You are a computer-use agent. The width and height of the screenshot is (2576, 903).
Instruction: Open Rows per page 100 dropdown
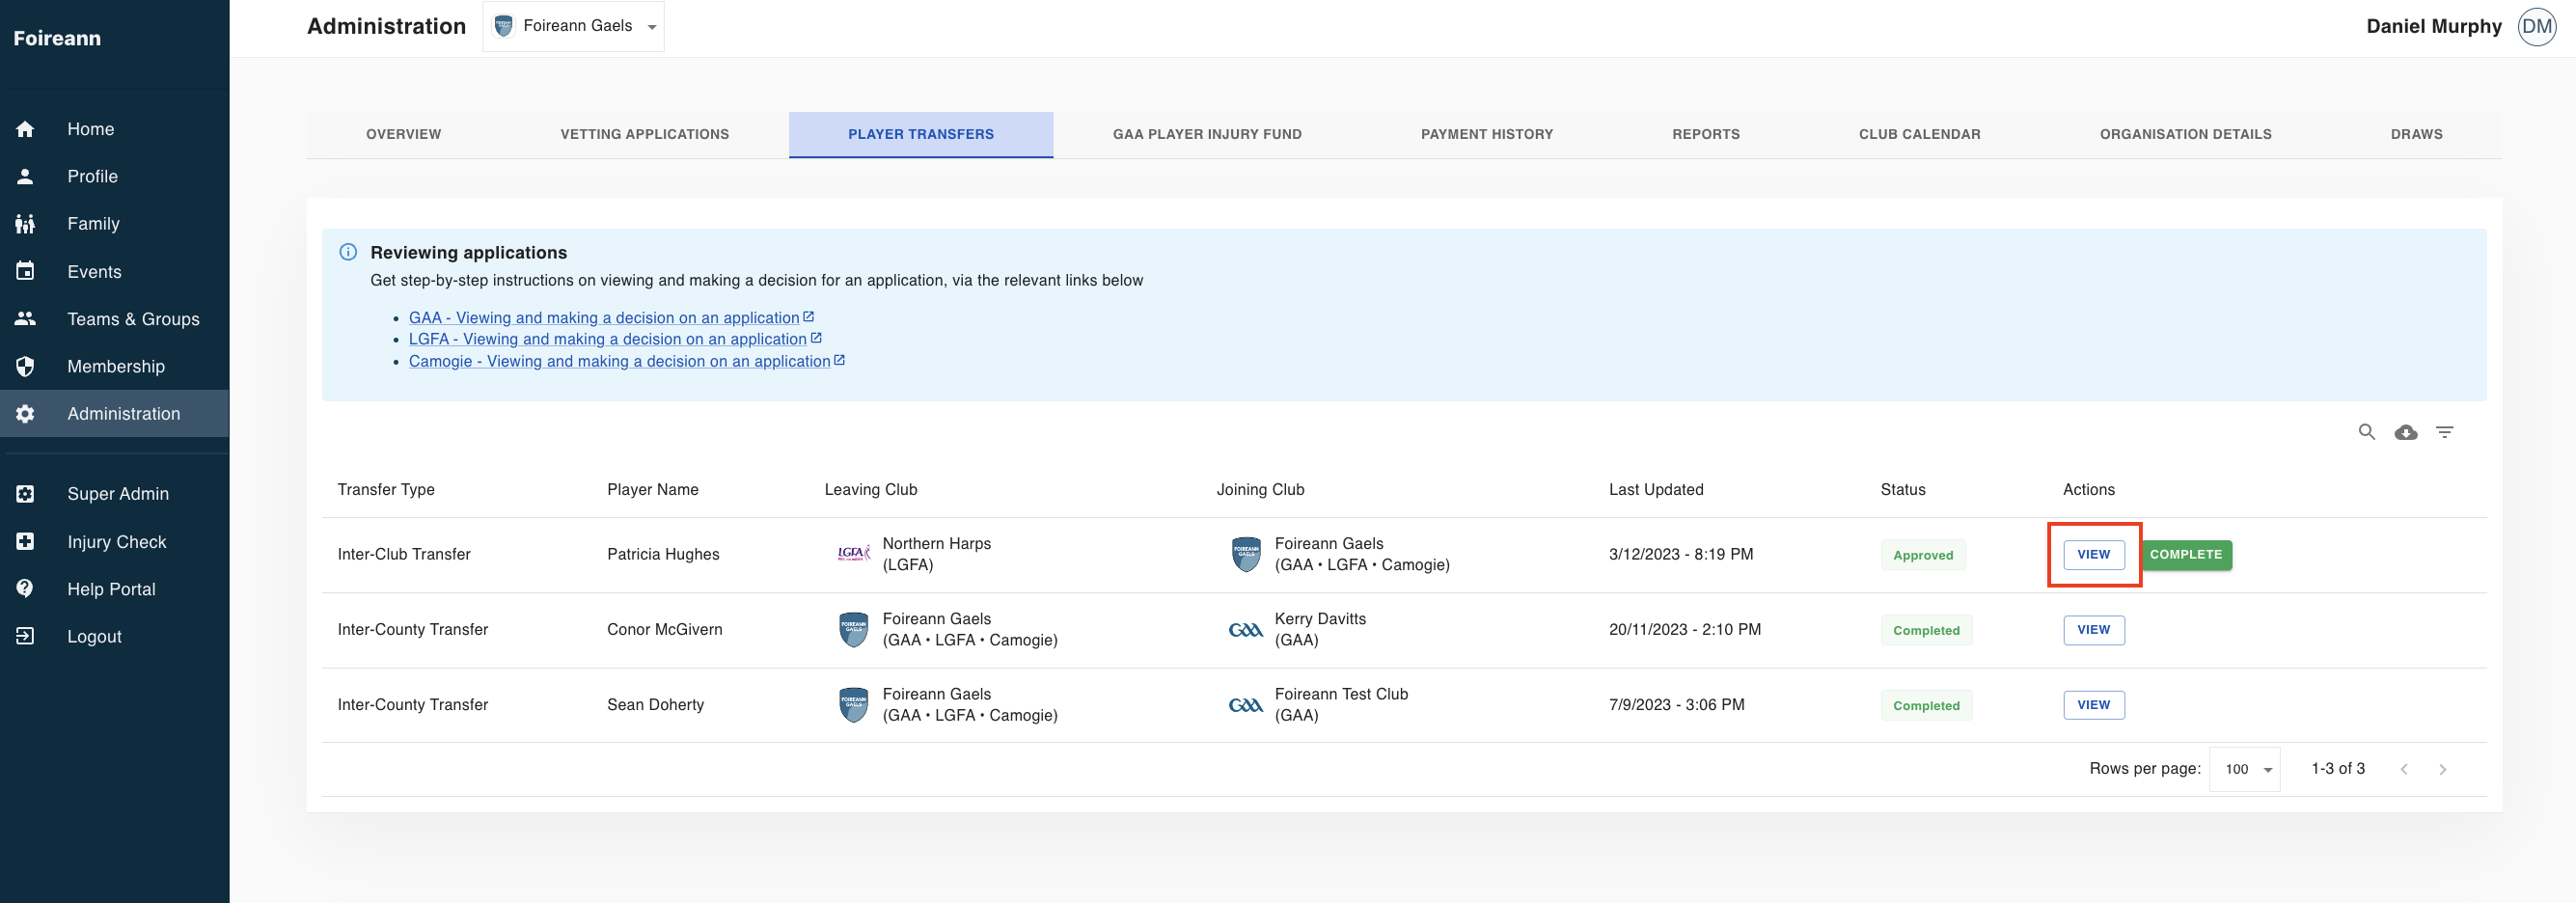pos(2245,769)
